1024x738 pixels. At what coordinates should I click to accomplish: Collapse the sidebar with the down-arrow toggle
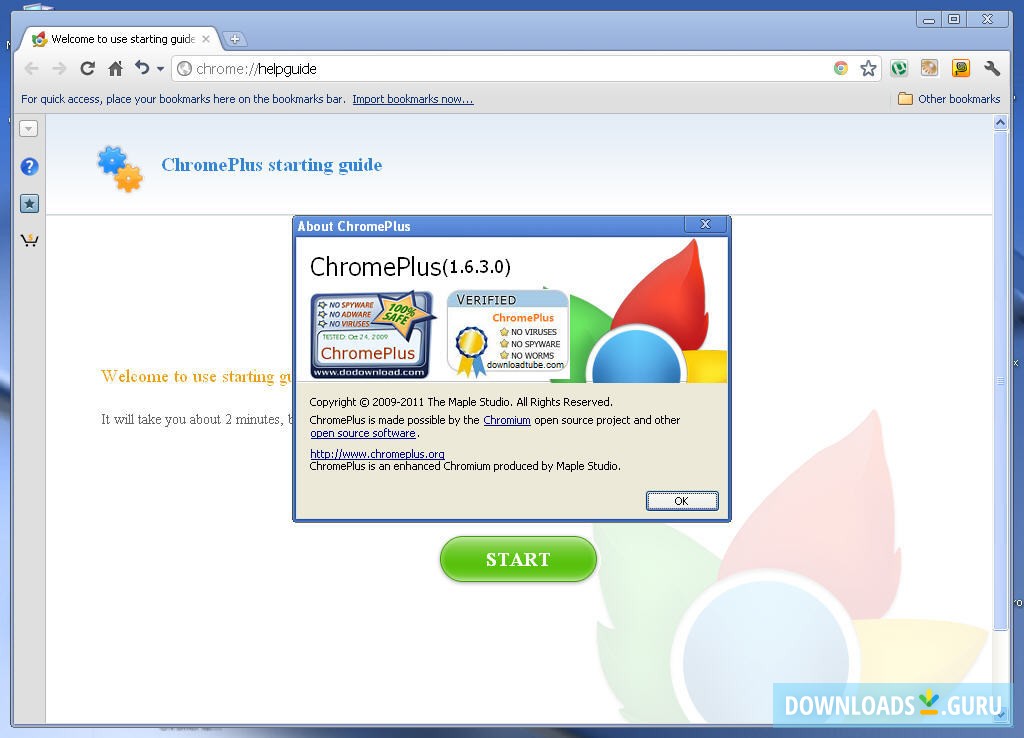[29, 128]
